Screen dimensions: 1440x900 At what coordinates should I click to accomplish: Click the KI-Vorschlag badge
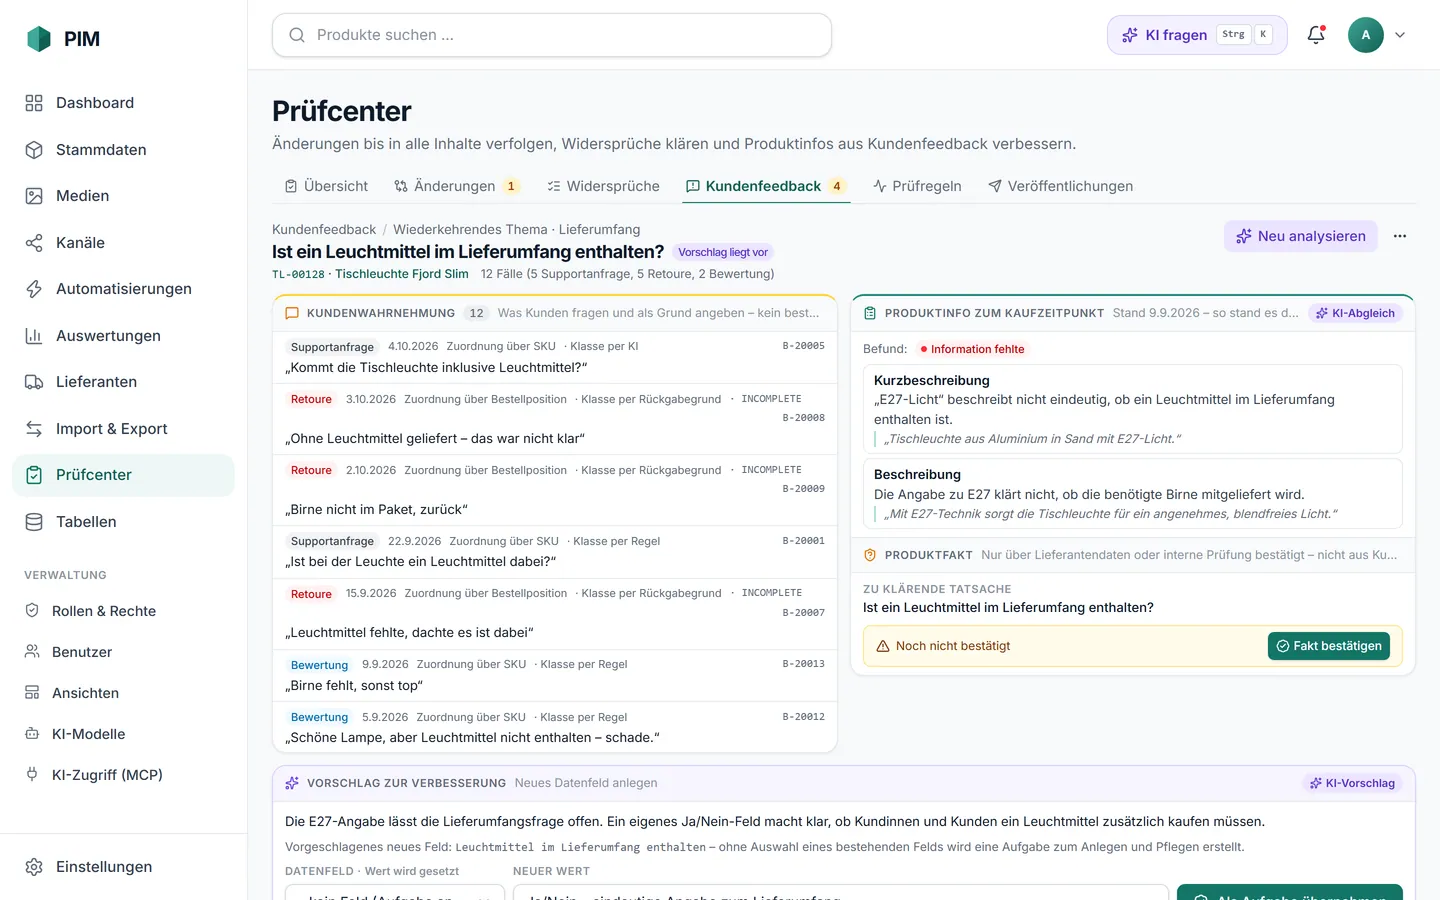pyautogui.click(x=1352, y=783)
